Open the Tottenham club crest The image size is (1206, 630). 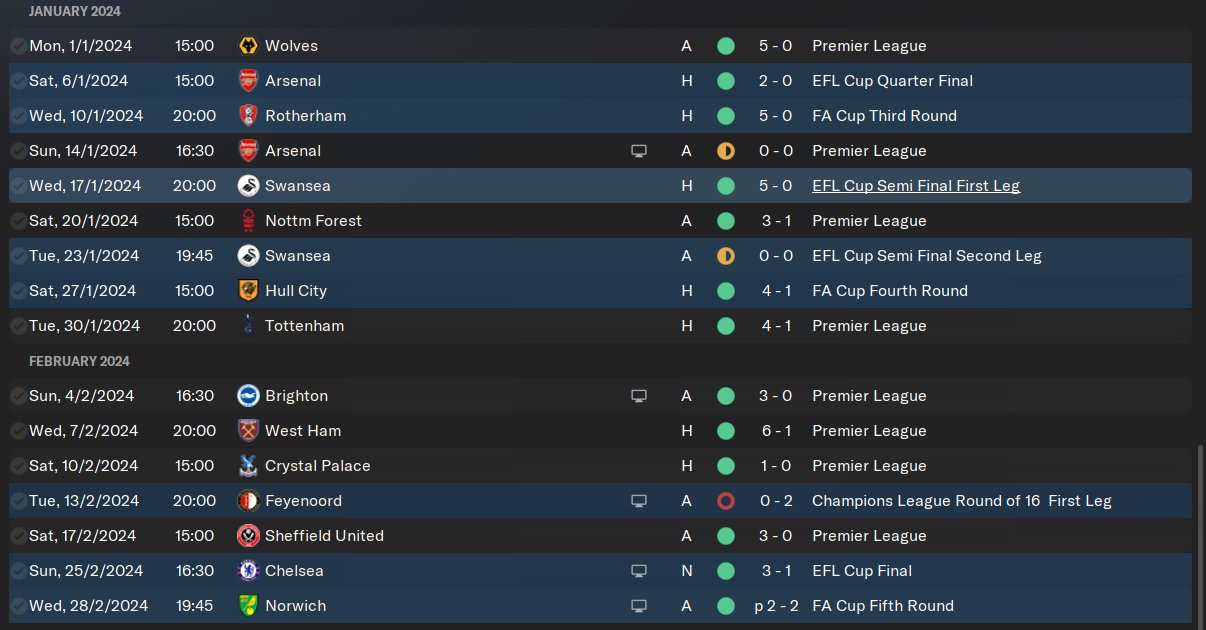point(248,326)
